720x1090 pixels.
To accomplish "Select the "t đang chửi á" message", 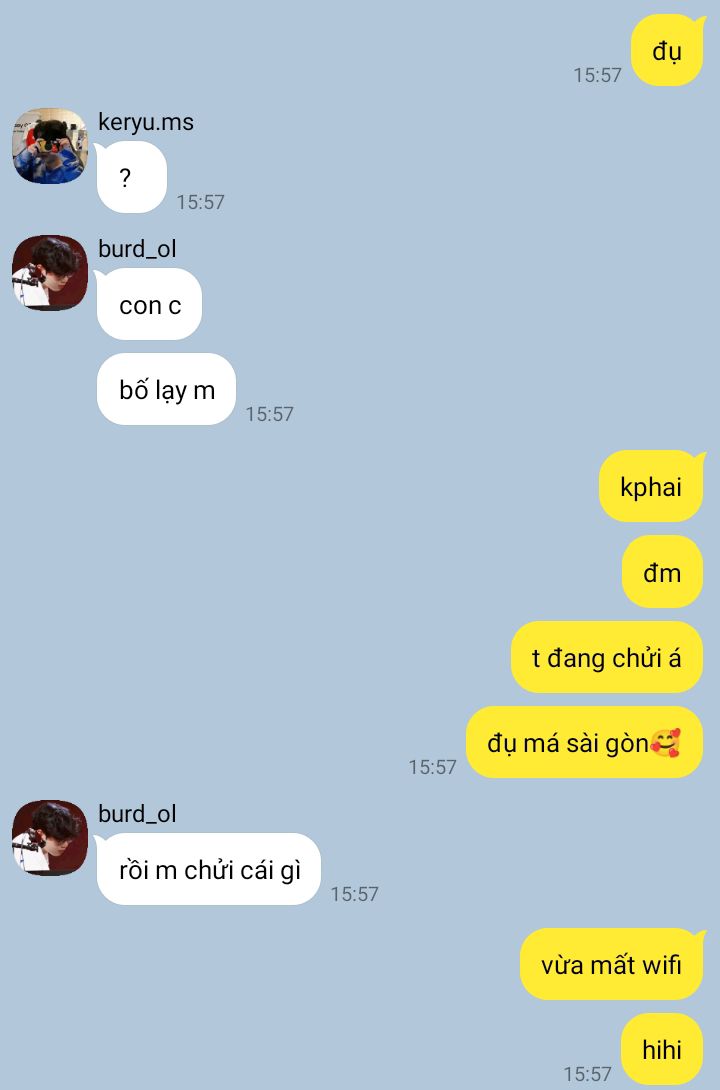I will point(607,657).
